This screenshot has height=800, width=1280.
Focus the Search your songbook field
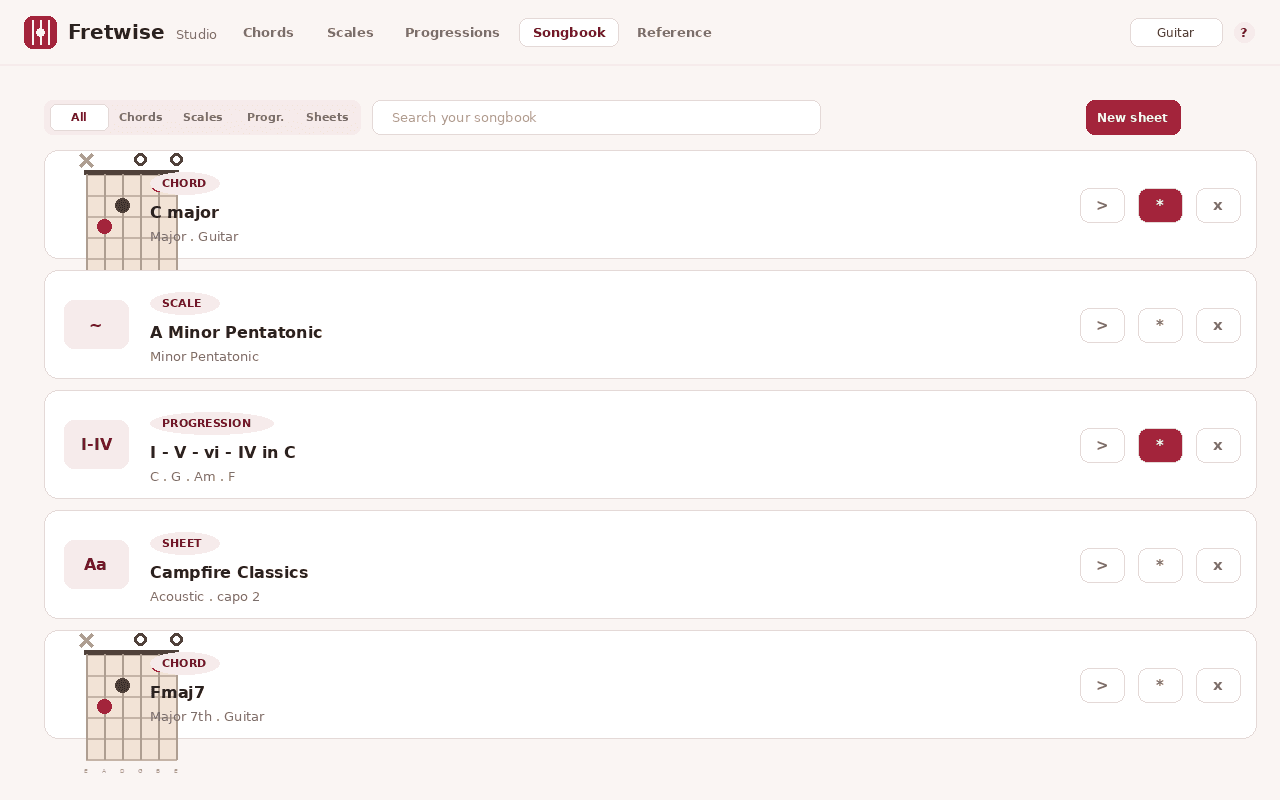pyautogui.click(x=596, y=117)
